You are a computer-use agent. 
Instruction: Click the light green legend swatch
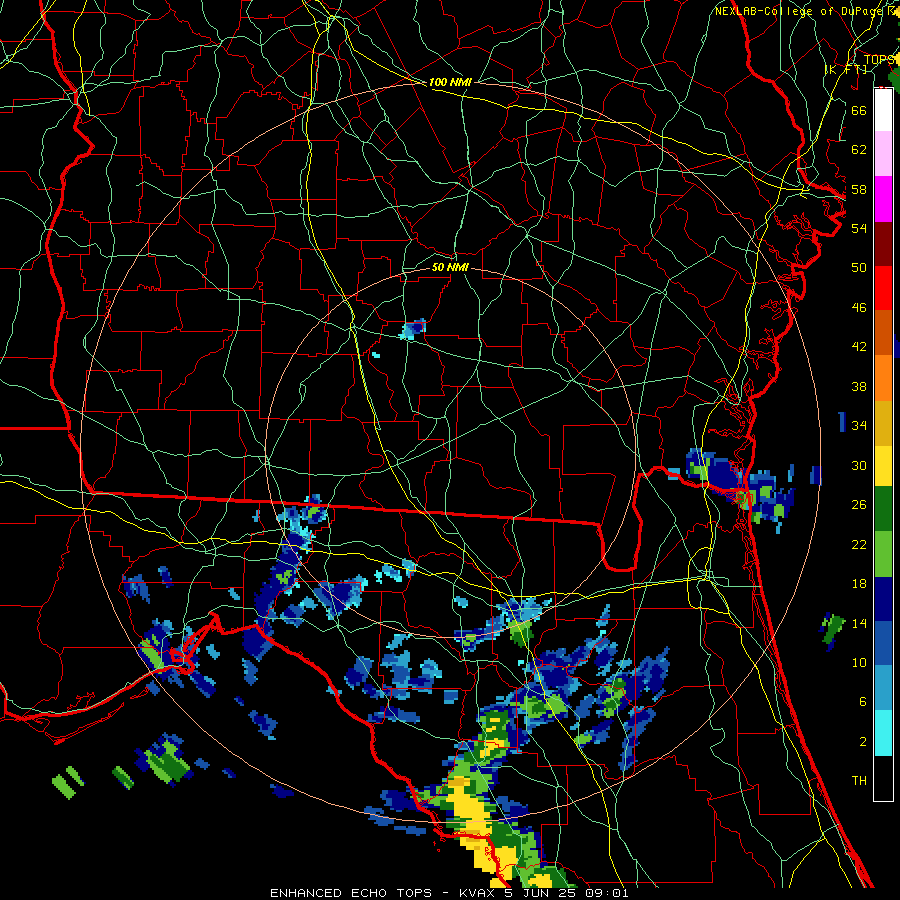(x=883, y=554)
